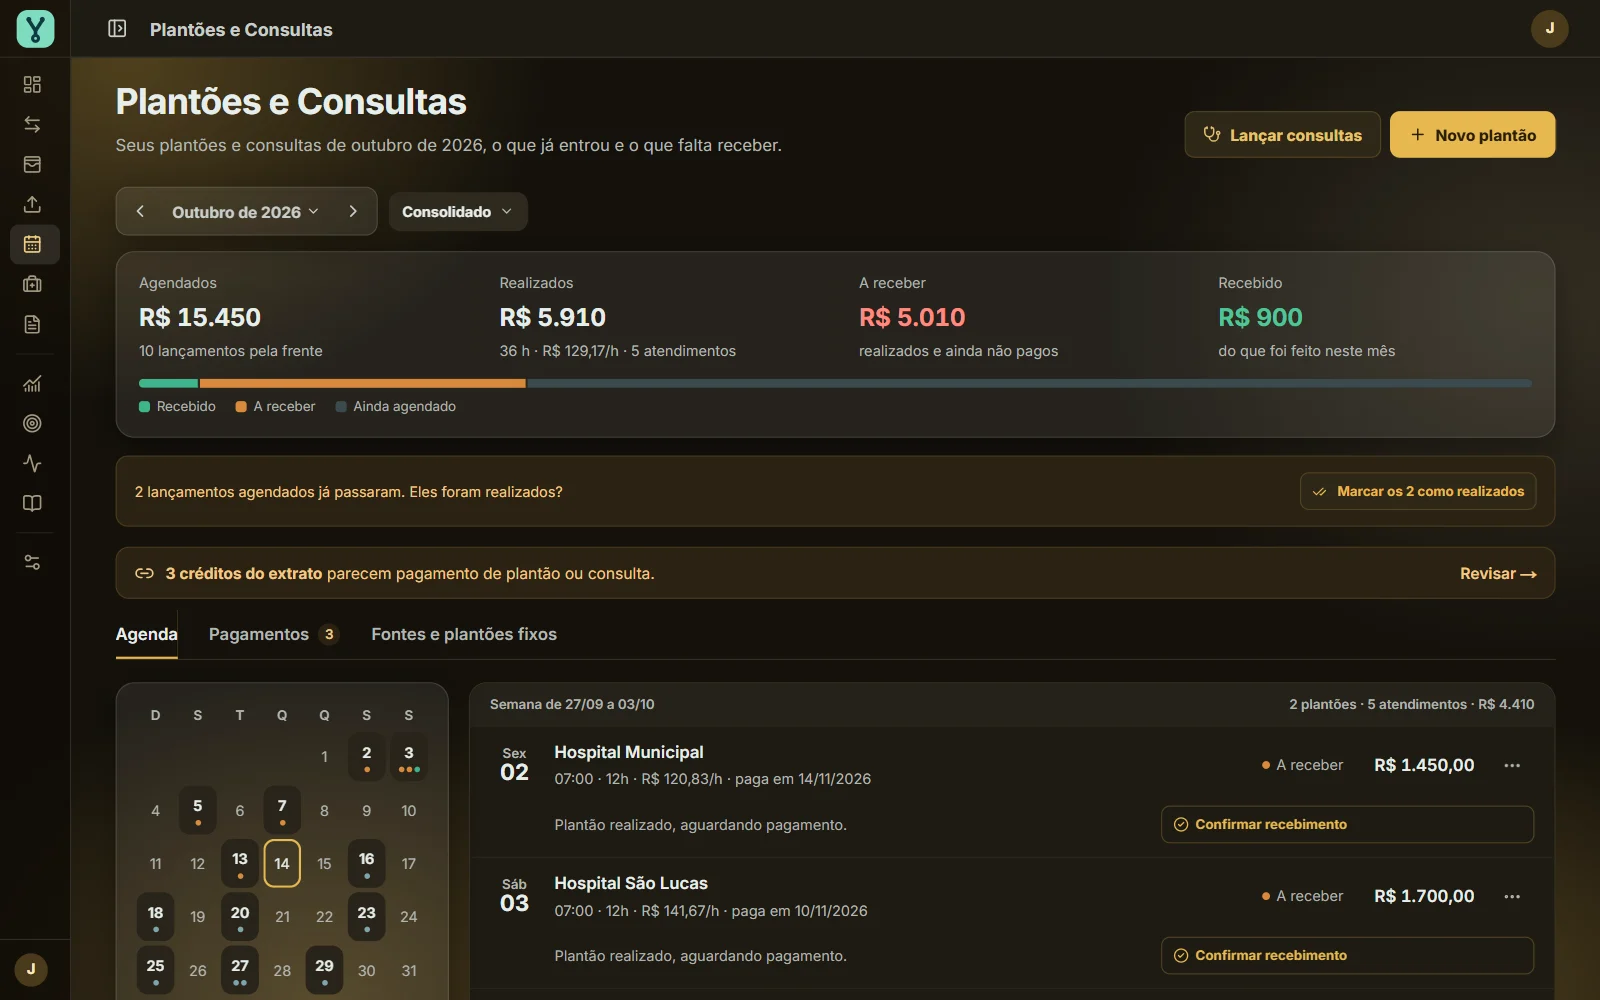Confirm recebimento for Hospital Municipal

click(x=1347, y=824)
